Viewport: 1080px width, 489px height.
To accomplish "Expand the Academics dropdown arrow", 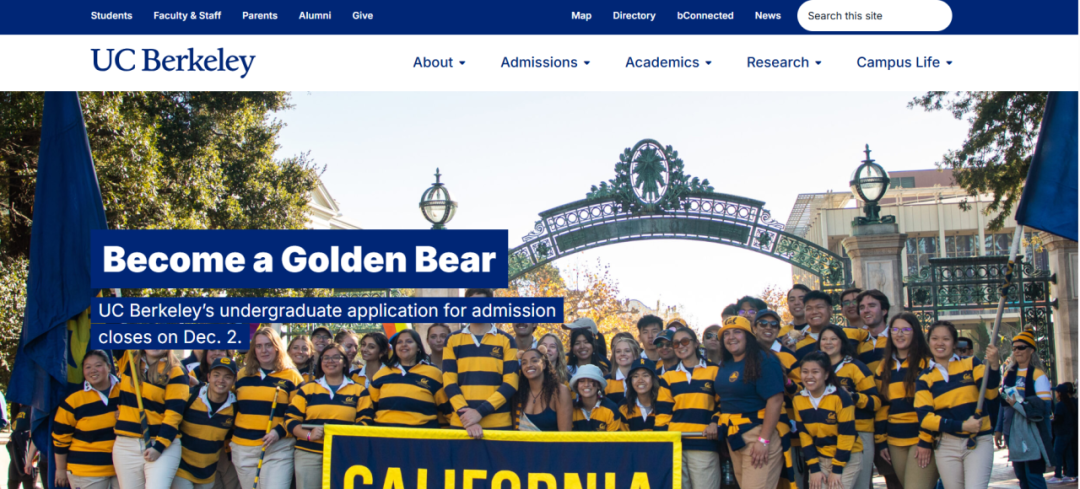I will [x=709, y=63].
